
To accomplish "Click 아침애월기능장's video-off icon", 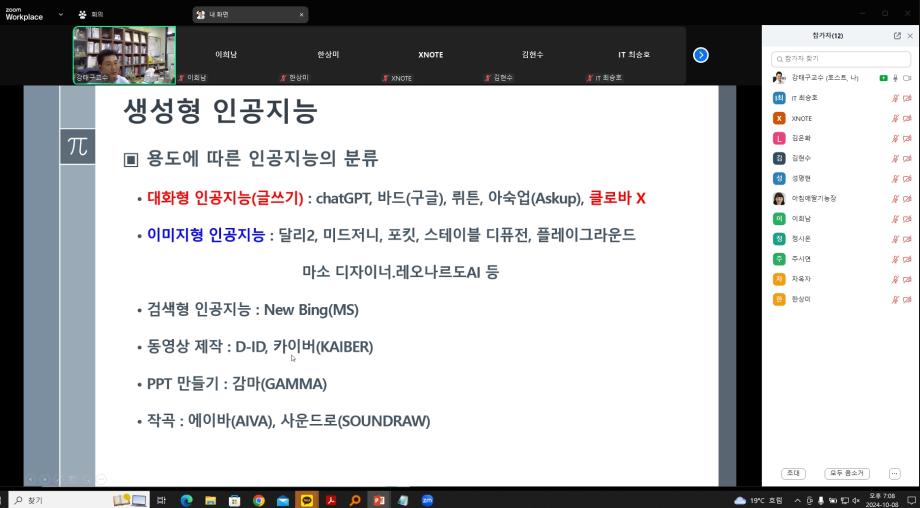I will tap(907, 199).
